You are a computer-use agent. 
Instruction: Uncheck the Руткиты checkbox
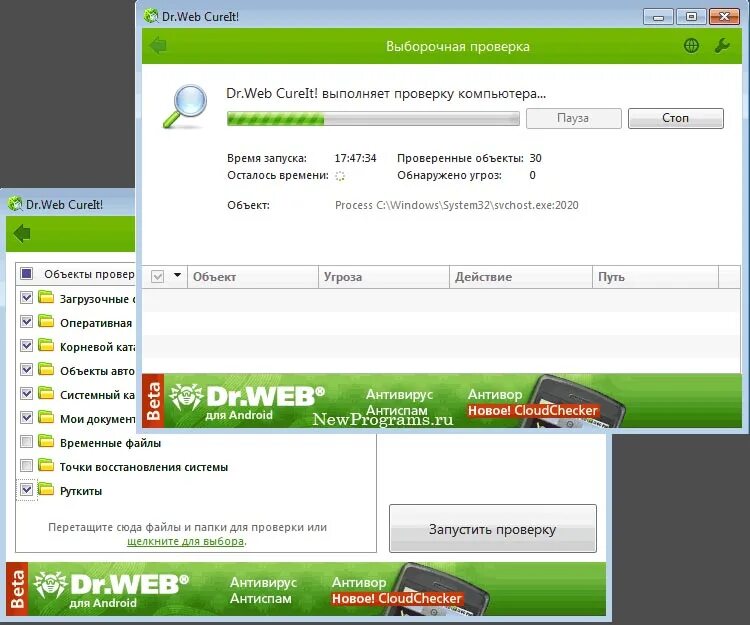pyautogui.click(x=27, y=490)
